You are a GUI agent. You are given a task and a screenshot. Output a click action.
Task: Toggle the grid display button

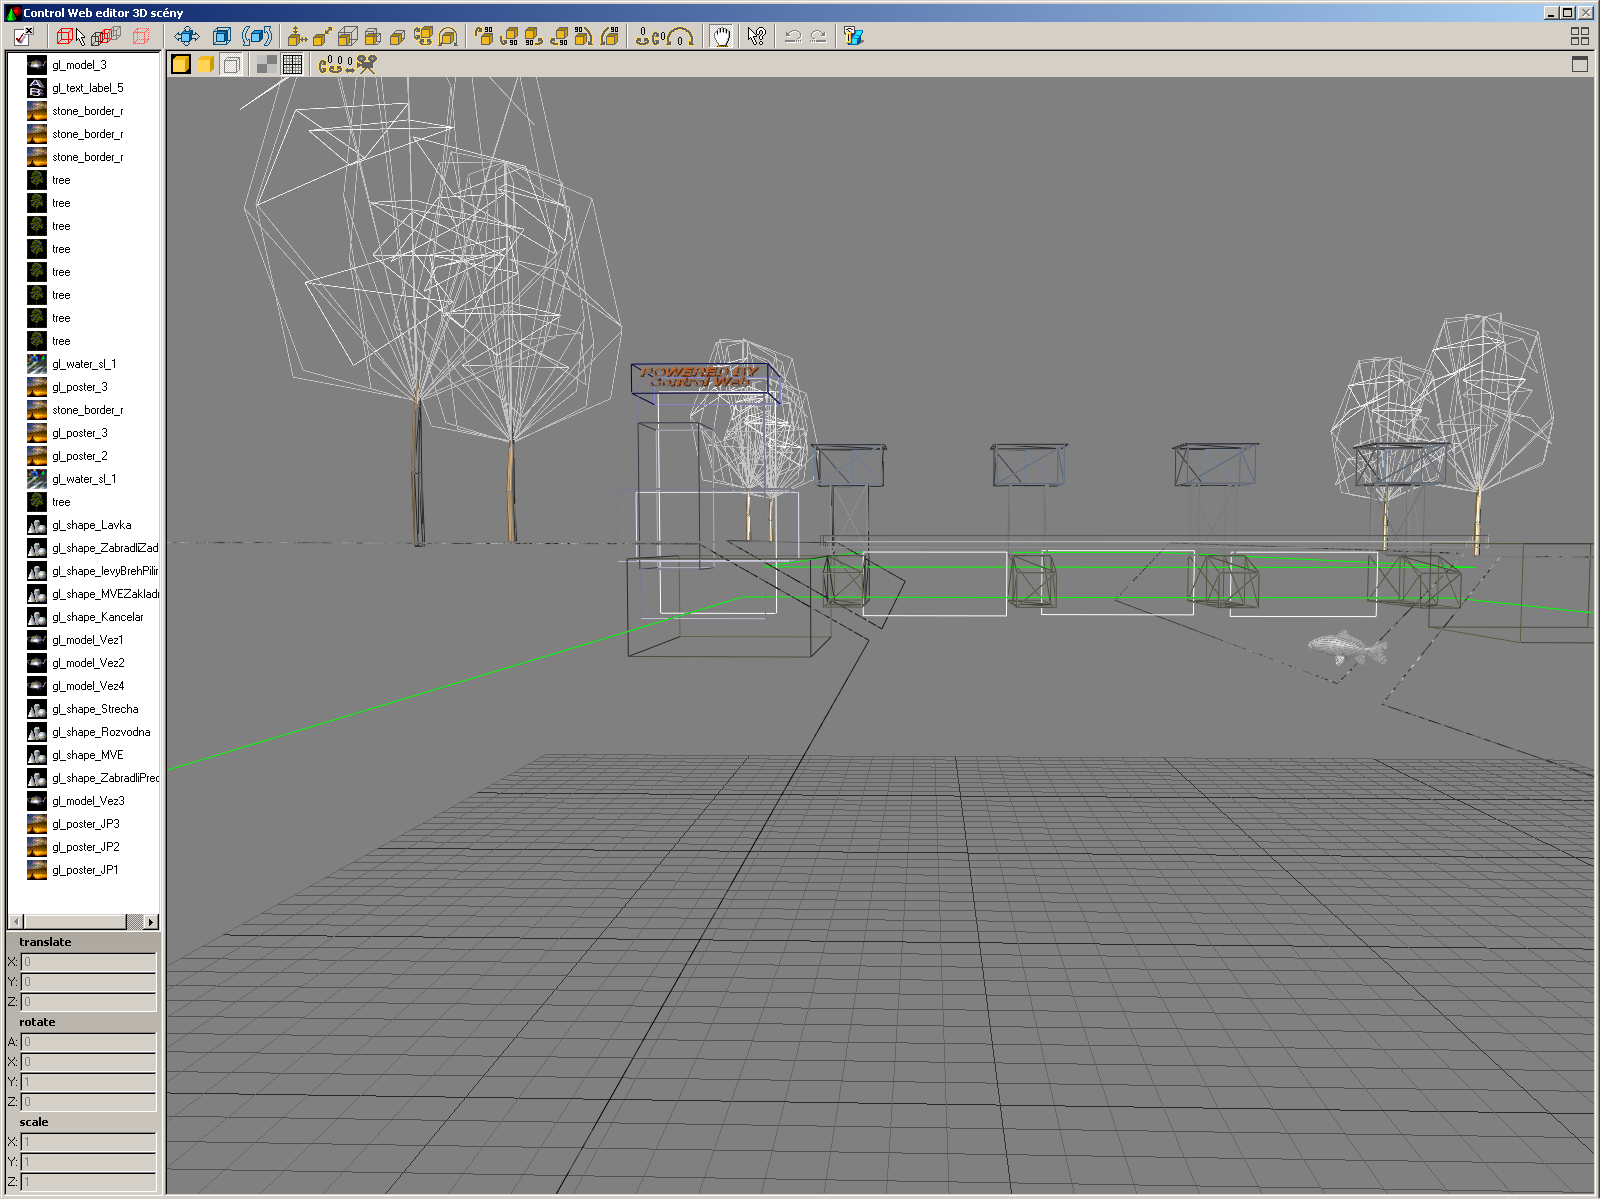pos(293,65)
